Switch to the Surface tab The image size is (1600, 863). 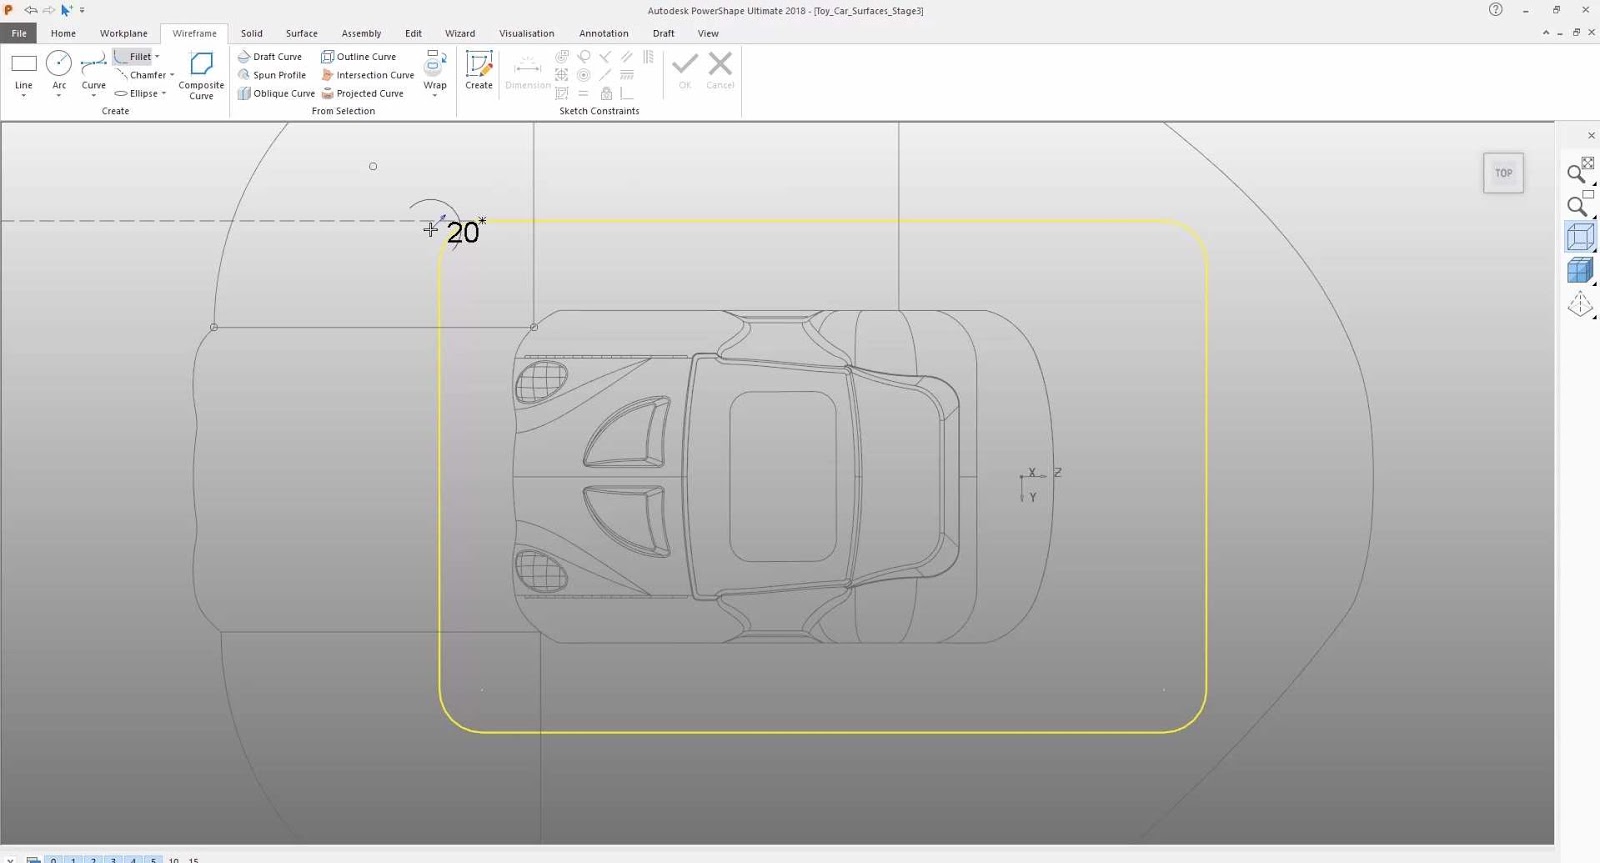(301, 33)
